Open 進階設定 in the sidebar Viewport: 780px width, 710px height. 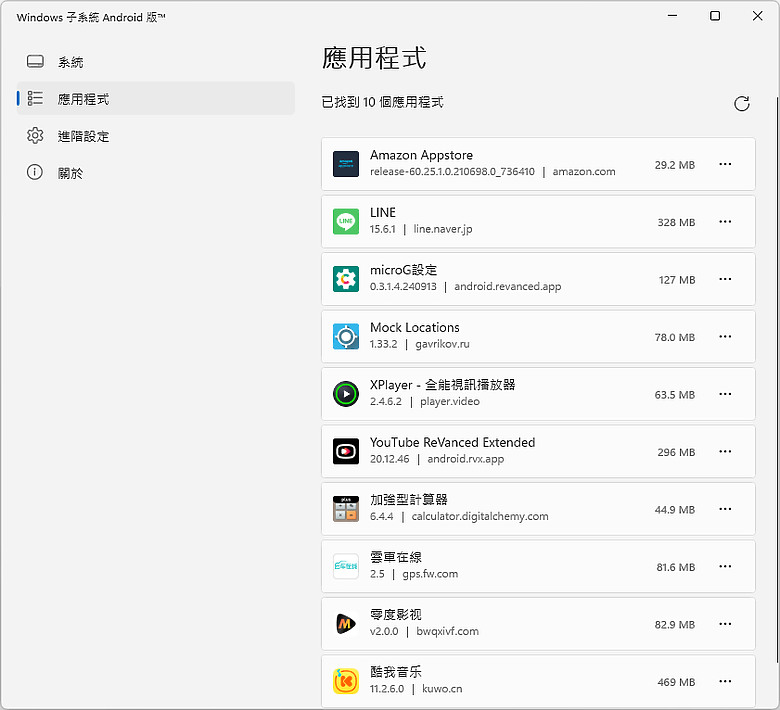pos(155,136)
